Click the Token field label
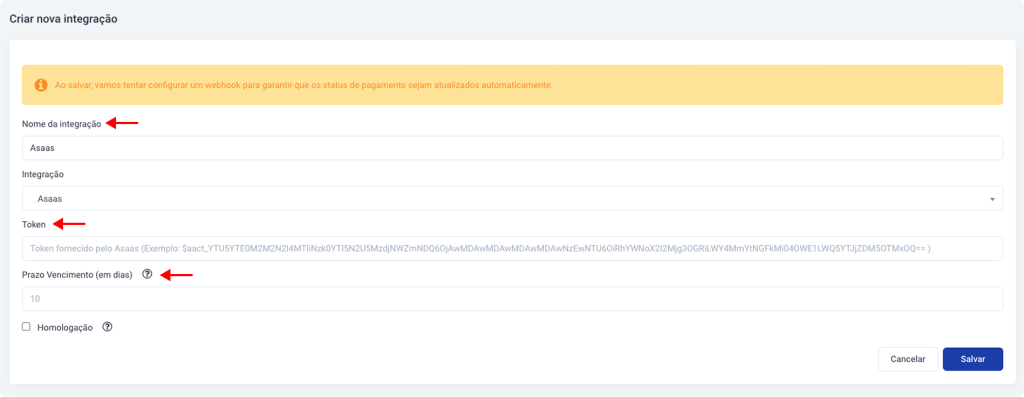Image resolution: width=1024 pixels, height=397 pixels. point(34,225)
